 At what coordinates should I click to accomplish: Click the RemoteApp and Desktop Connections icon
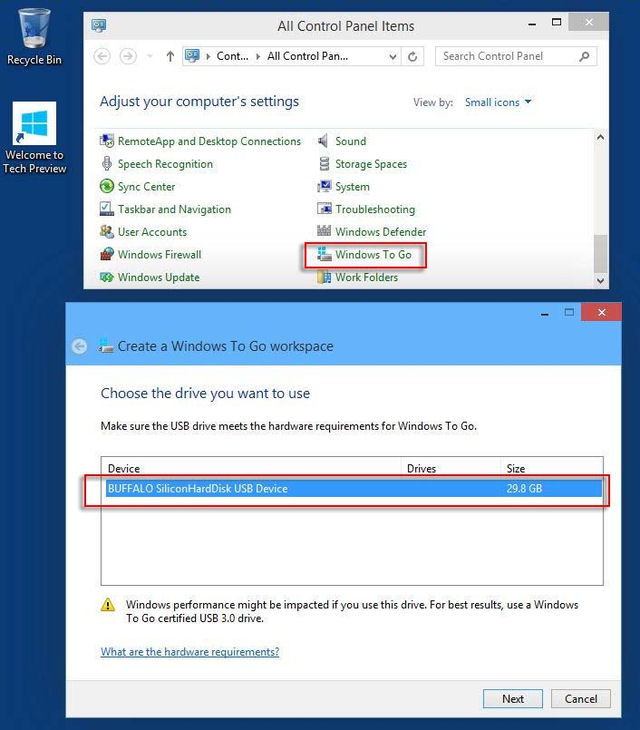[107, 141]
